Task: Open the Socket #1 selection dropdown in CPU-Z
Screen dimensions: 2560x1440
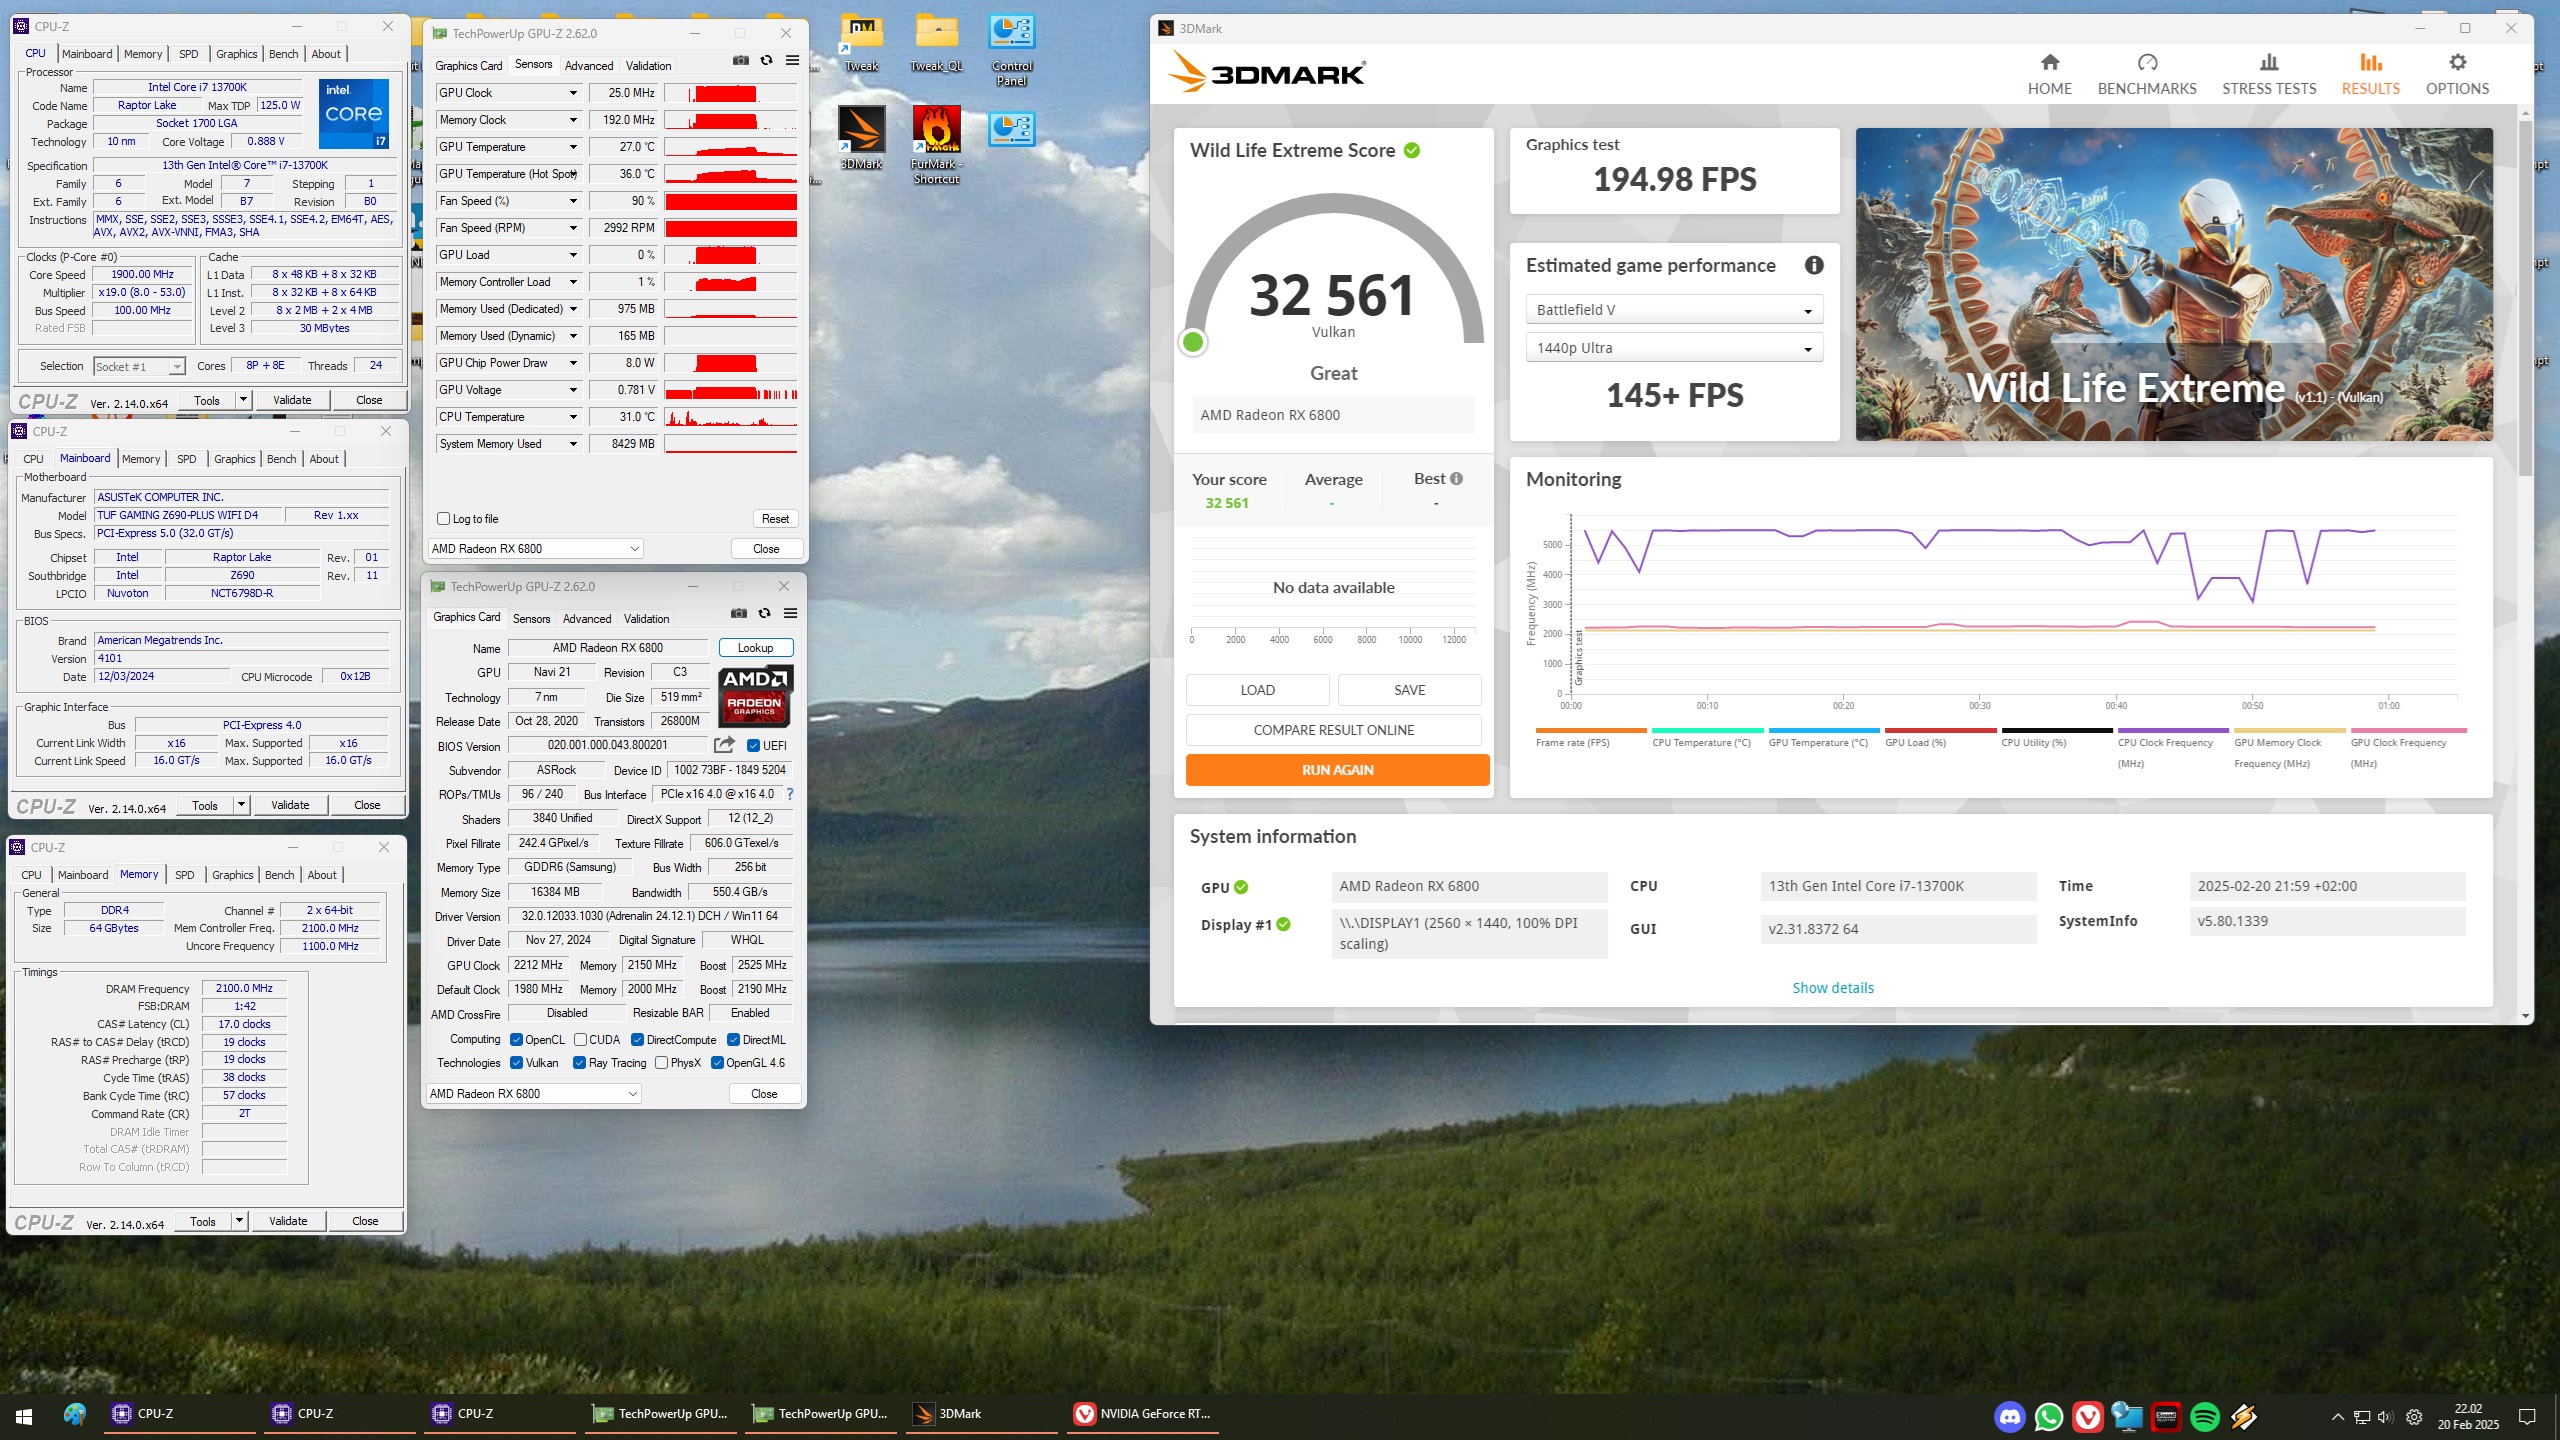Action: [x=139, y=366]
